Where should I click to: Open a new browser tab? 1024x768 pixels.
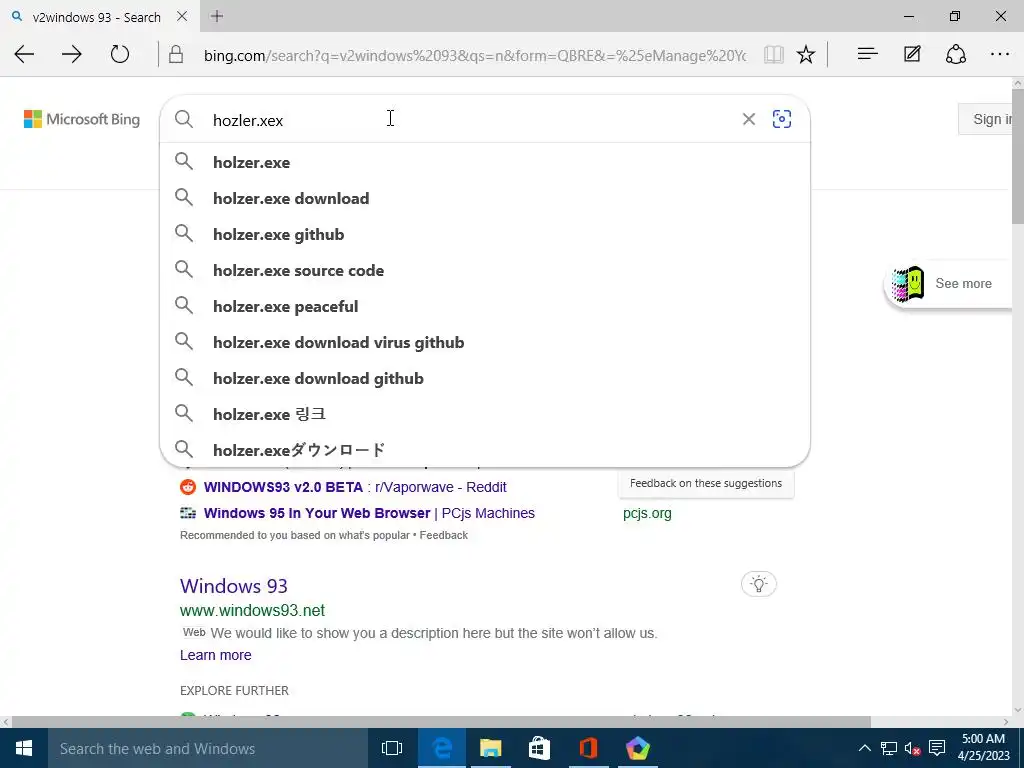pyautogui.click(x=217, y=16)
